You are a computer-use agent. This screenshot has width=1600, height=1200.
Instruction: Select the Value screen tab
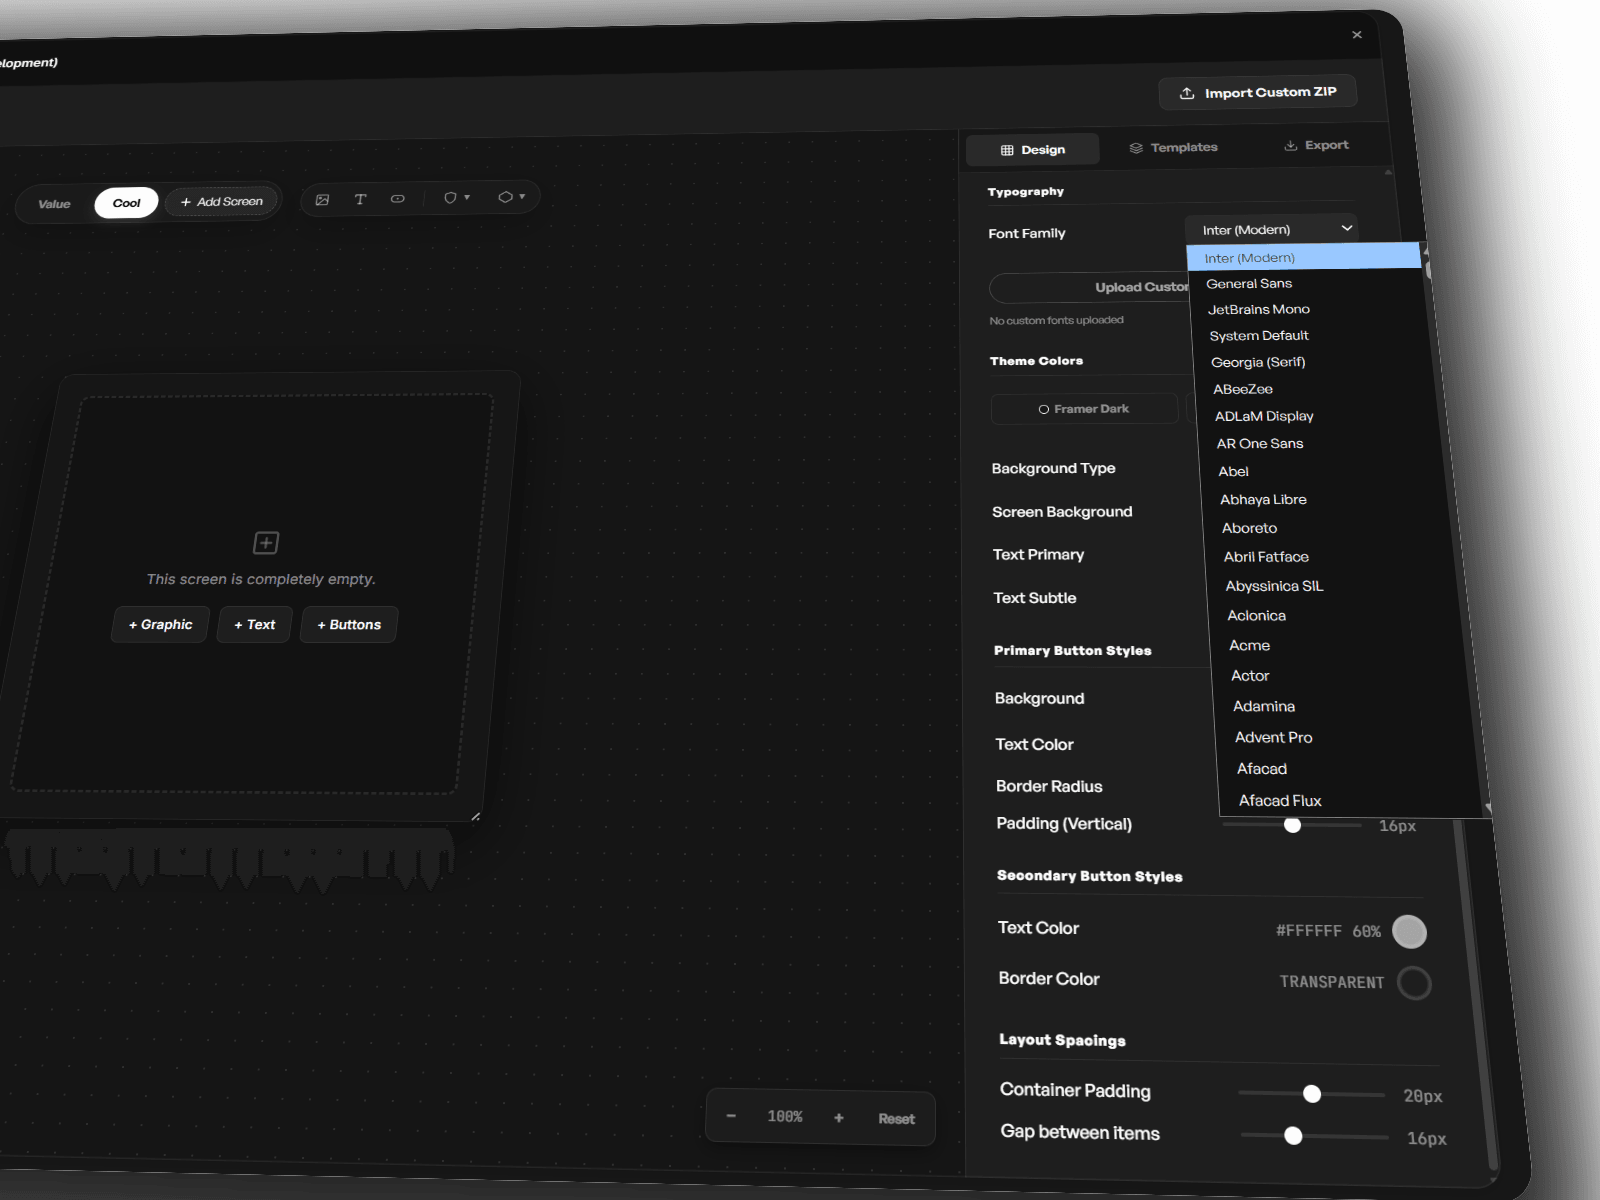click(54, 204)
